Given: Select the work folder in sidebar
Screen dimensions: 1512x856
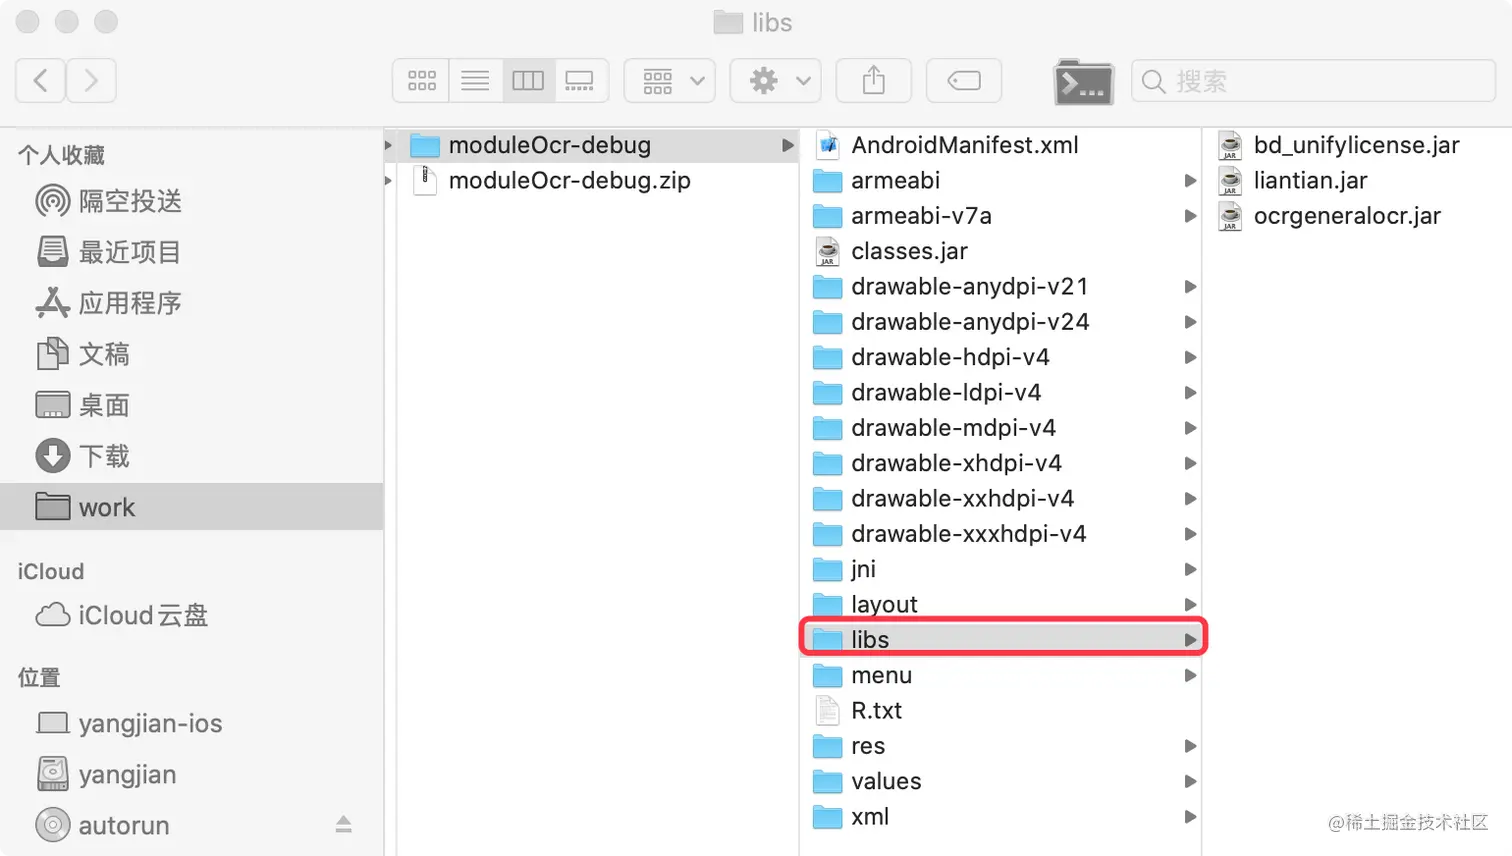Looking at the screenshot, I should click(191, 507).
